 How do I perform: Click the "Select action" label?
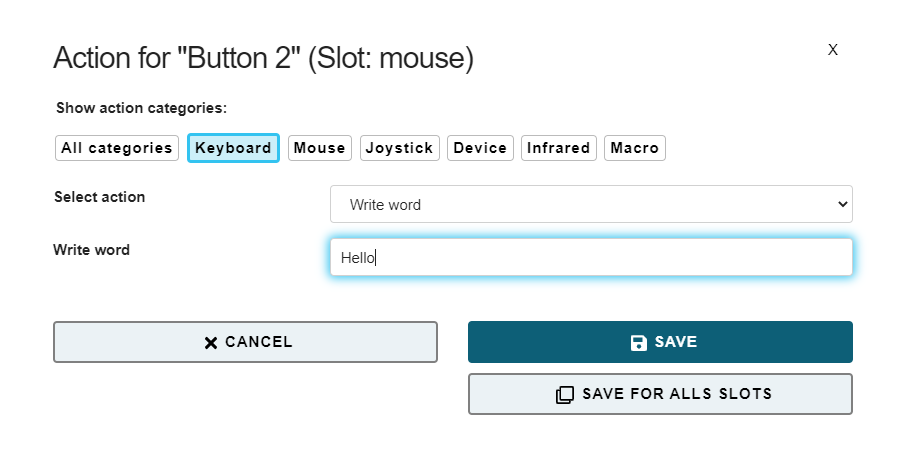click(100, 197)
